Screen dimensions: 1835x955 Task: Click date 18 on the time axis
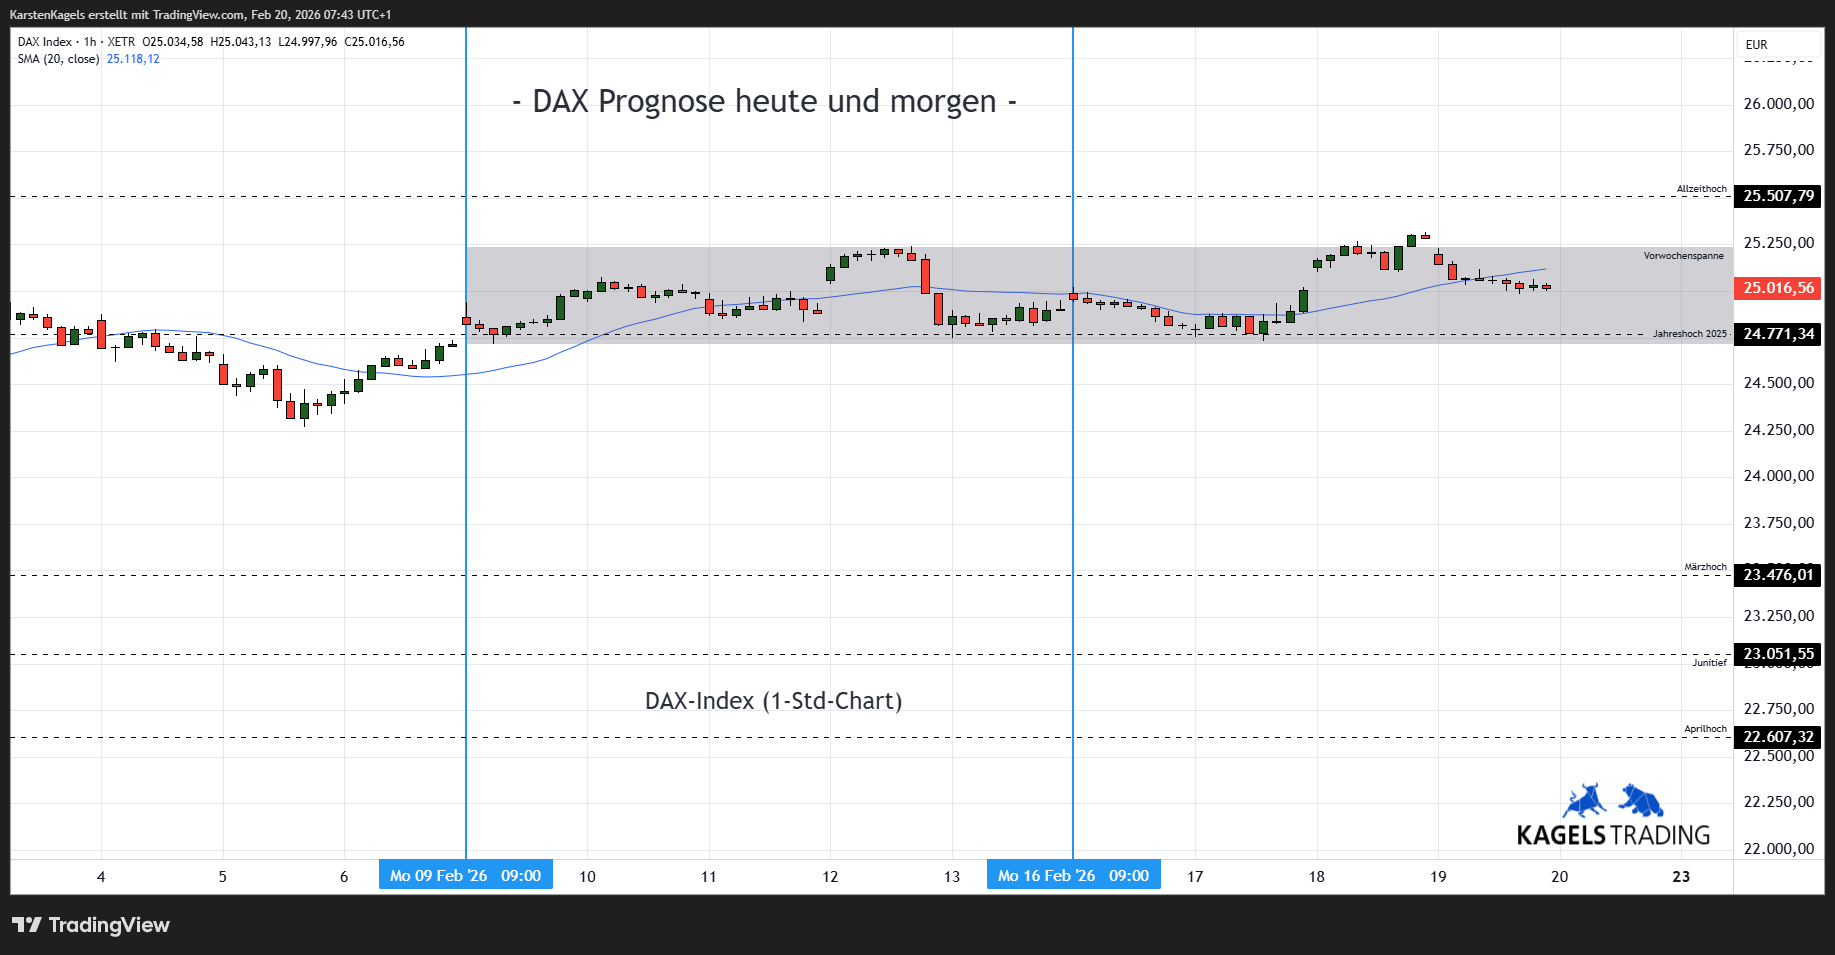click(1317, 877)
